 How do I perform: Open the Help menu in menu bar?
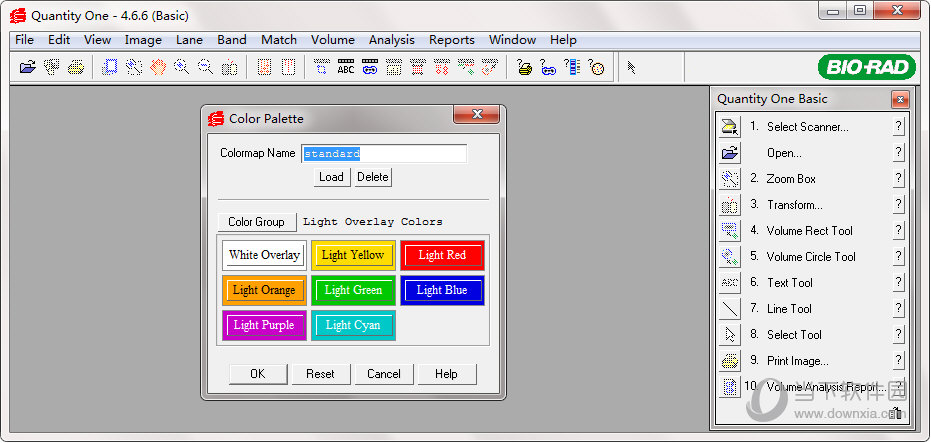(x=563, y=40)
